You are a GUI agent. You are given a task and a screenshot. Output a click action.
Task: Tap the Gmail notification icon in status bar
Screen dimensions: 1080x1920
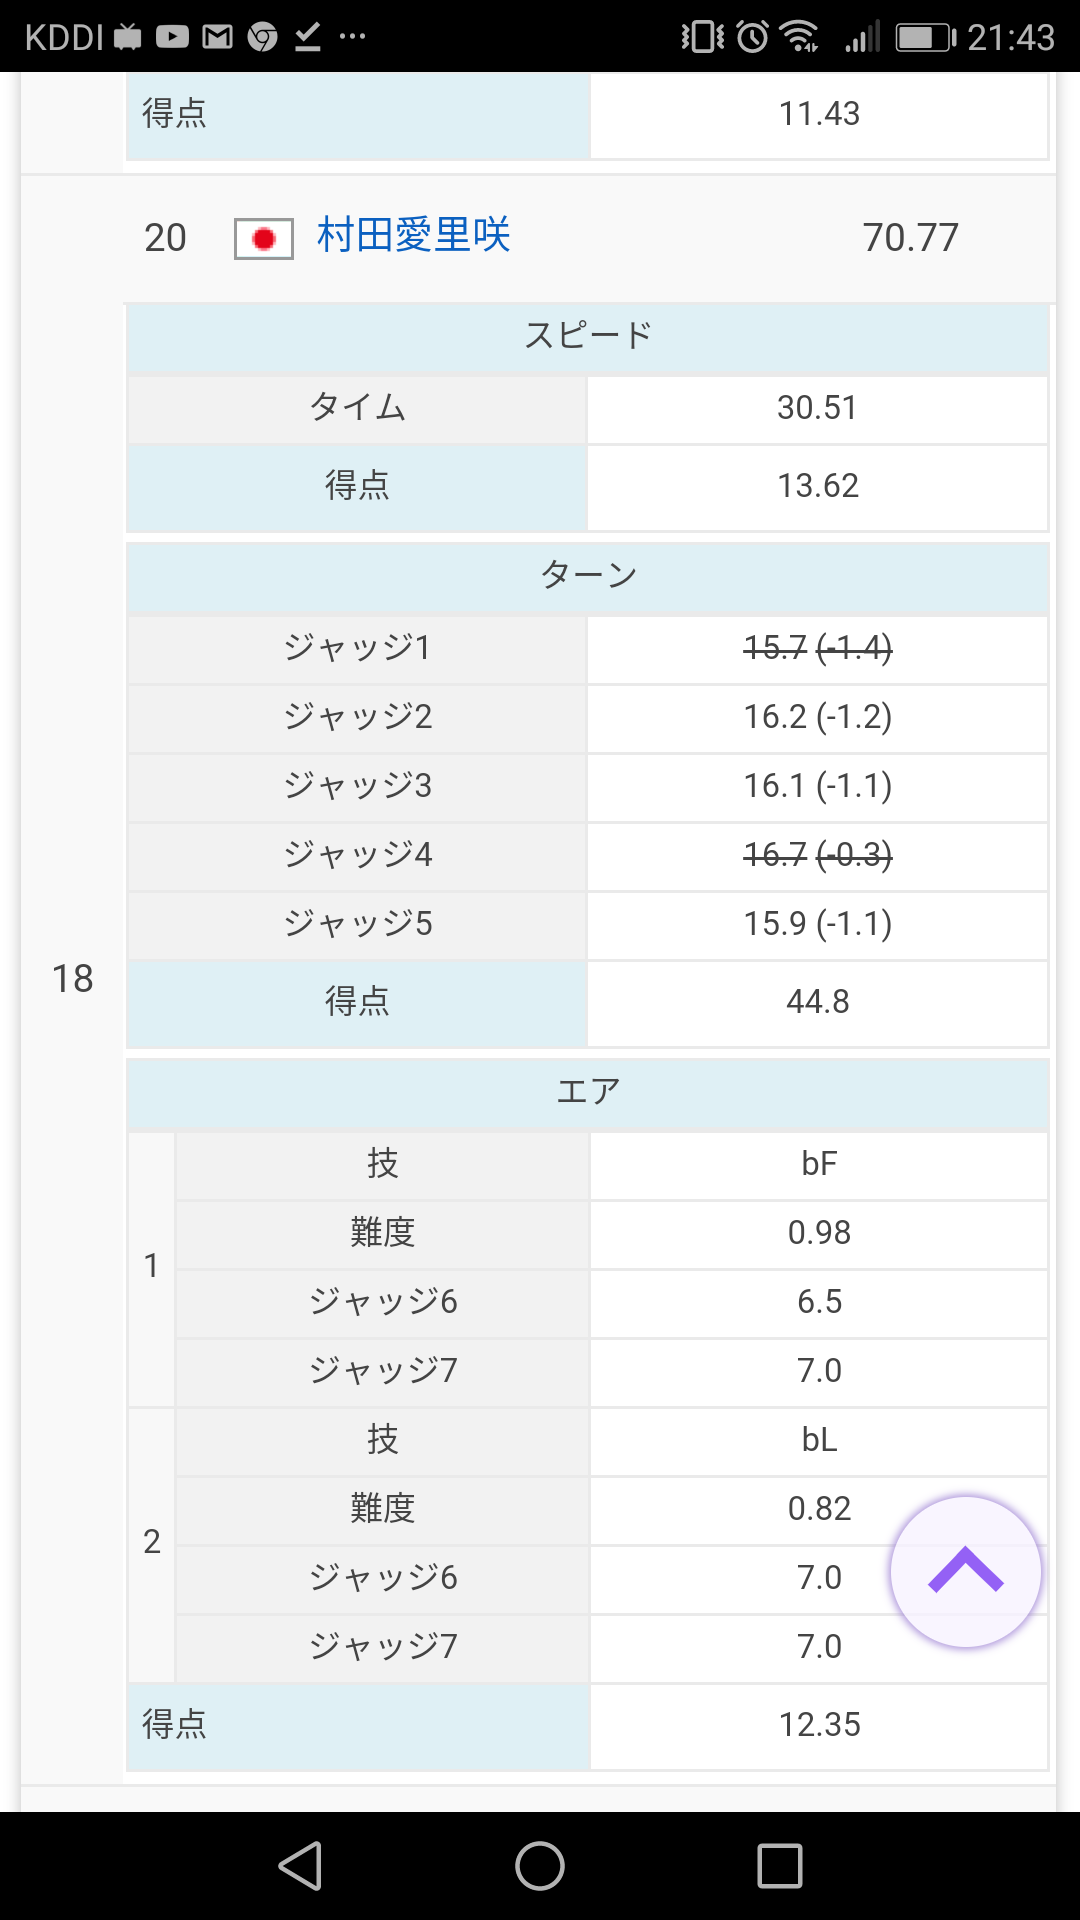pyautogui.click(x=217, y=37)
